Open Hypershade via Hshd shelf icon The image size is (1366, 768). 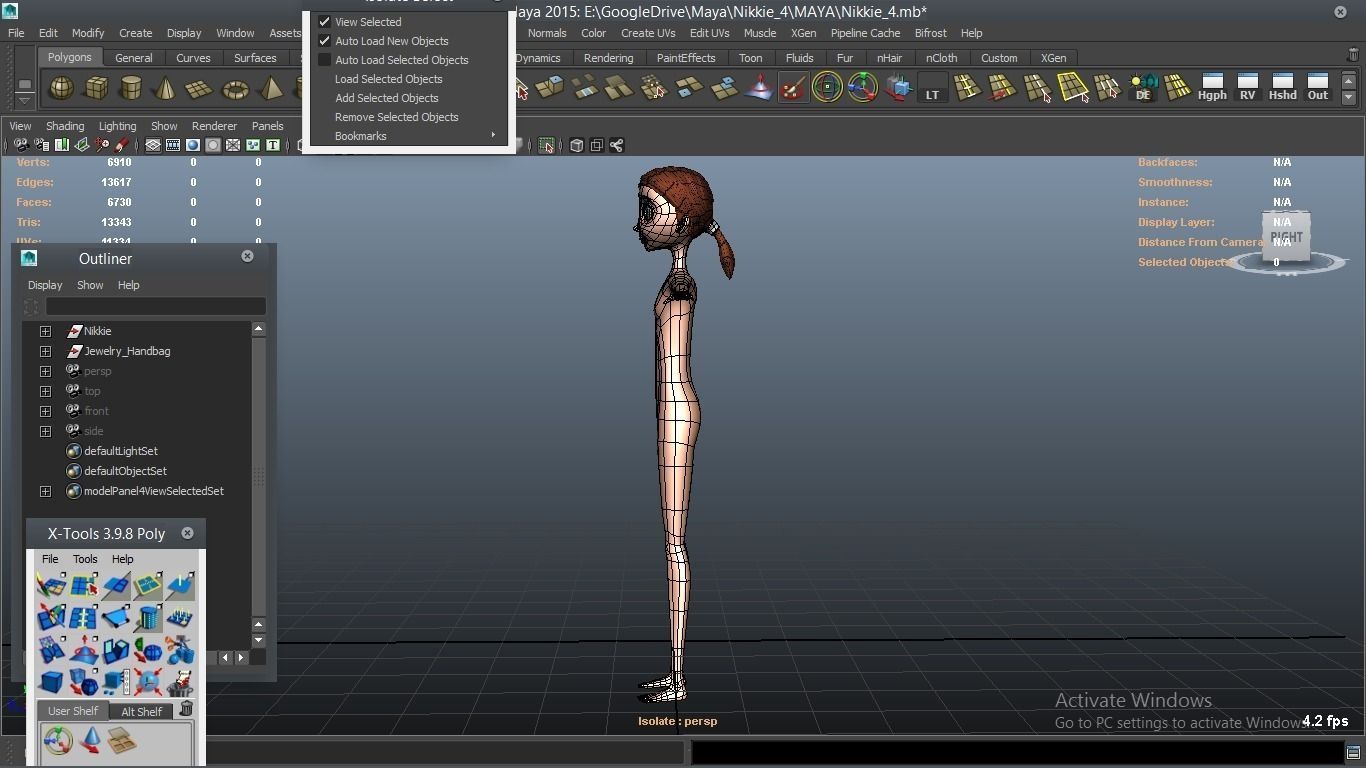tap(1282, 88)
